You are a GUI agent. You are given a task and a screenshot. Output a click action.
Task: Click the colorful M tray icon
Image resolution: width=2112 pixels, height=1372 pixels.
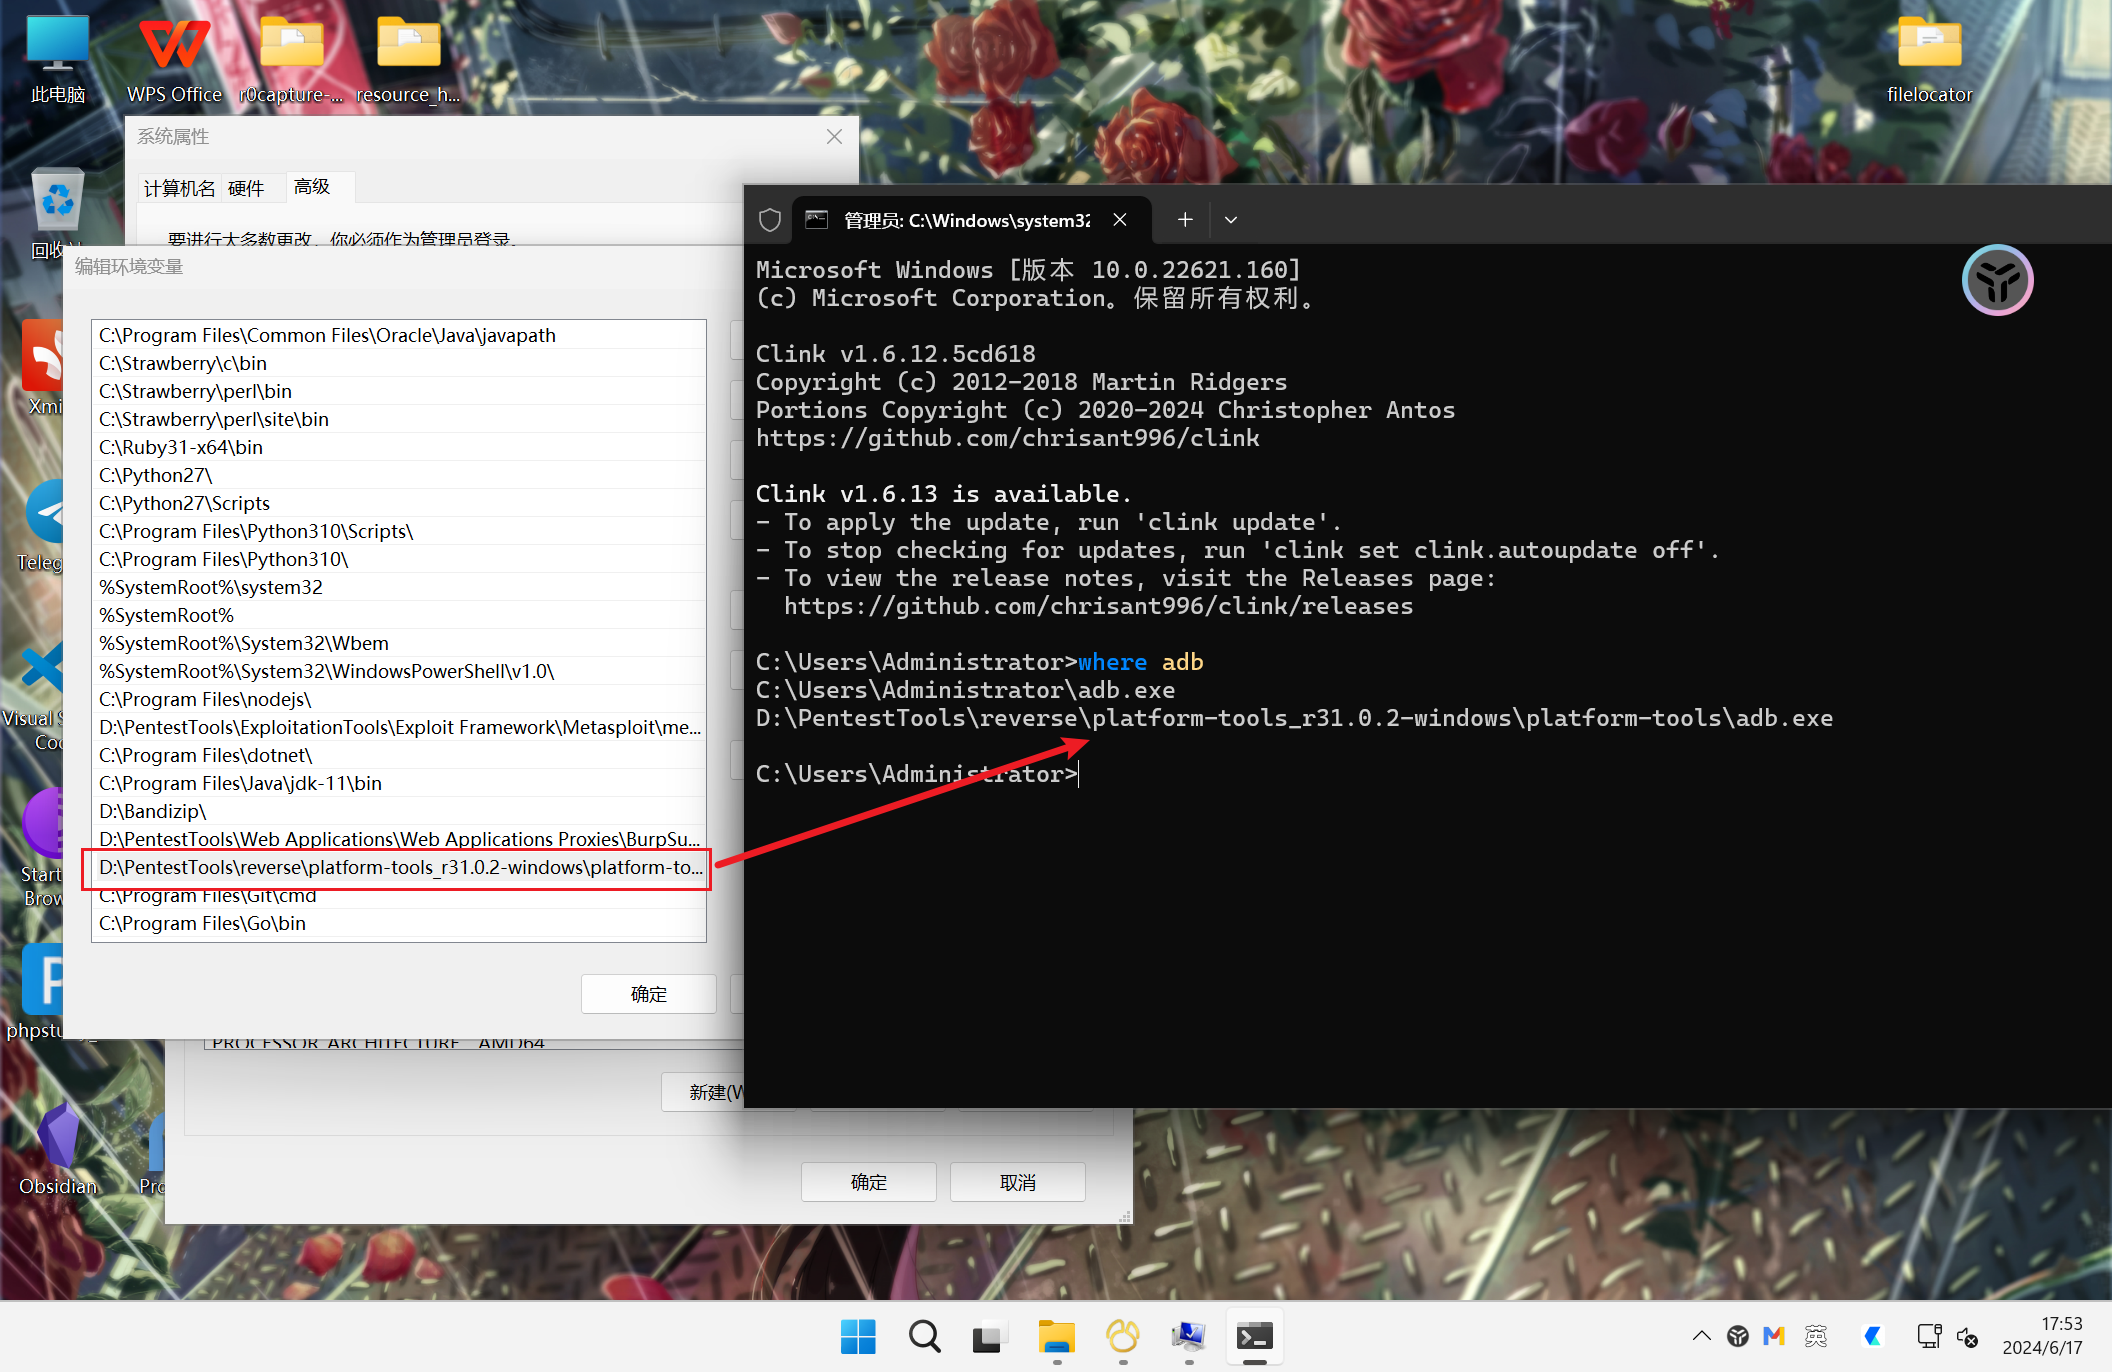tap(1774, 1336)
